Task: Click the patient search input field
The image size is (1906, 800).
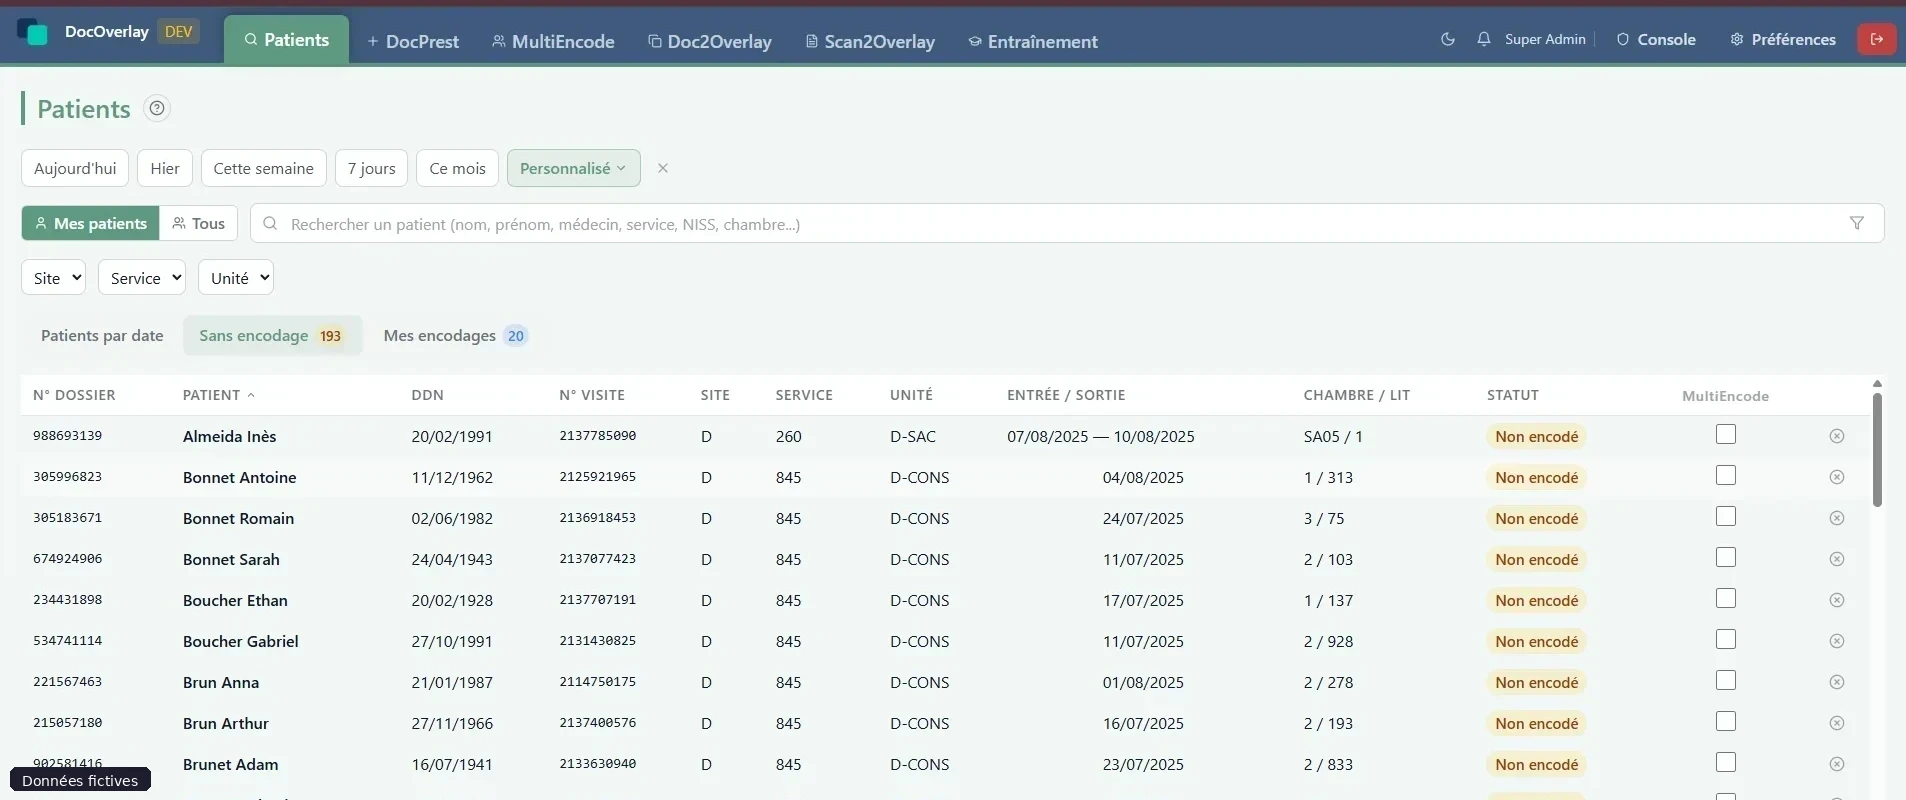Action: click(x=1060, y=224)
